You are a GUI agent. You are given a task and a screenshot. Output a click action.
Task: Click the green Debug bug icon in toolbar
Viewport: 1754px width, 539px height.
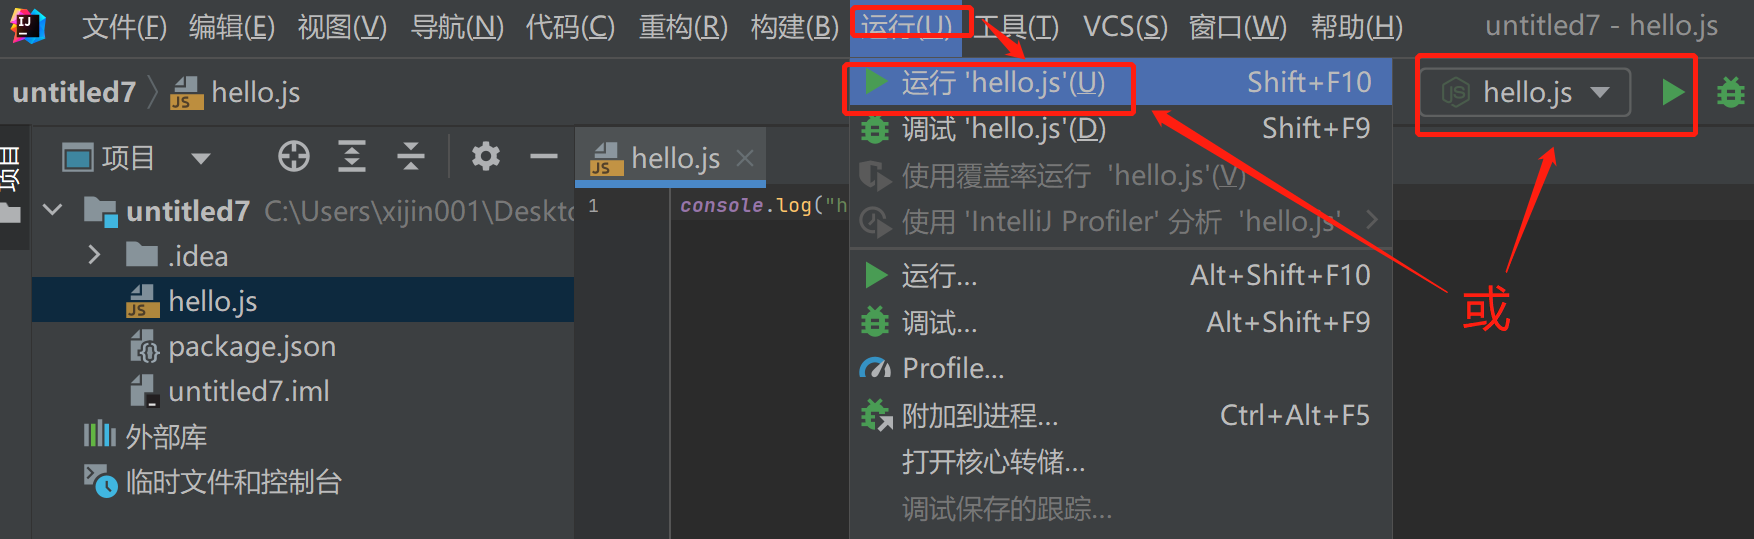click(x=1730, y=93)
